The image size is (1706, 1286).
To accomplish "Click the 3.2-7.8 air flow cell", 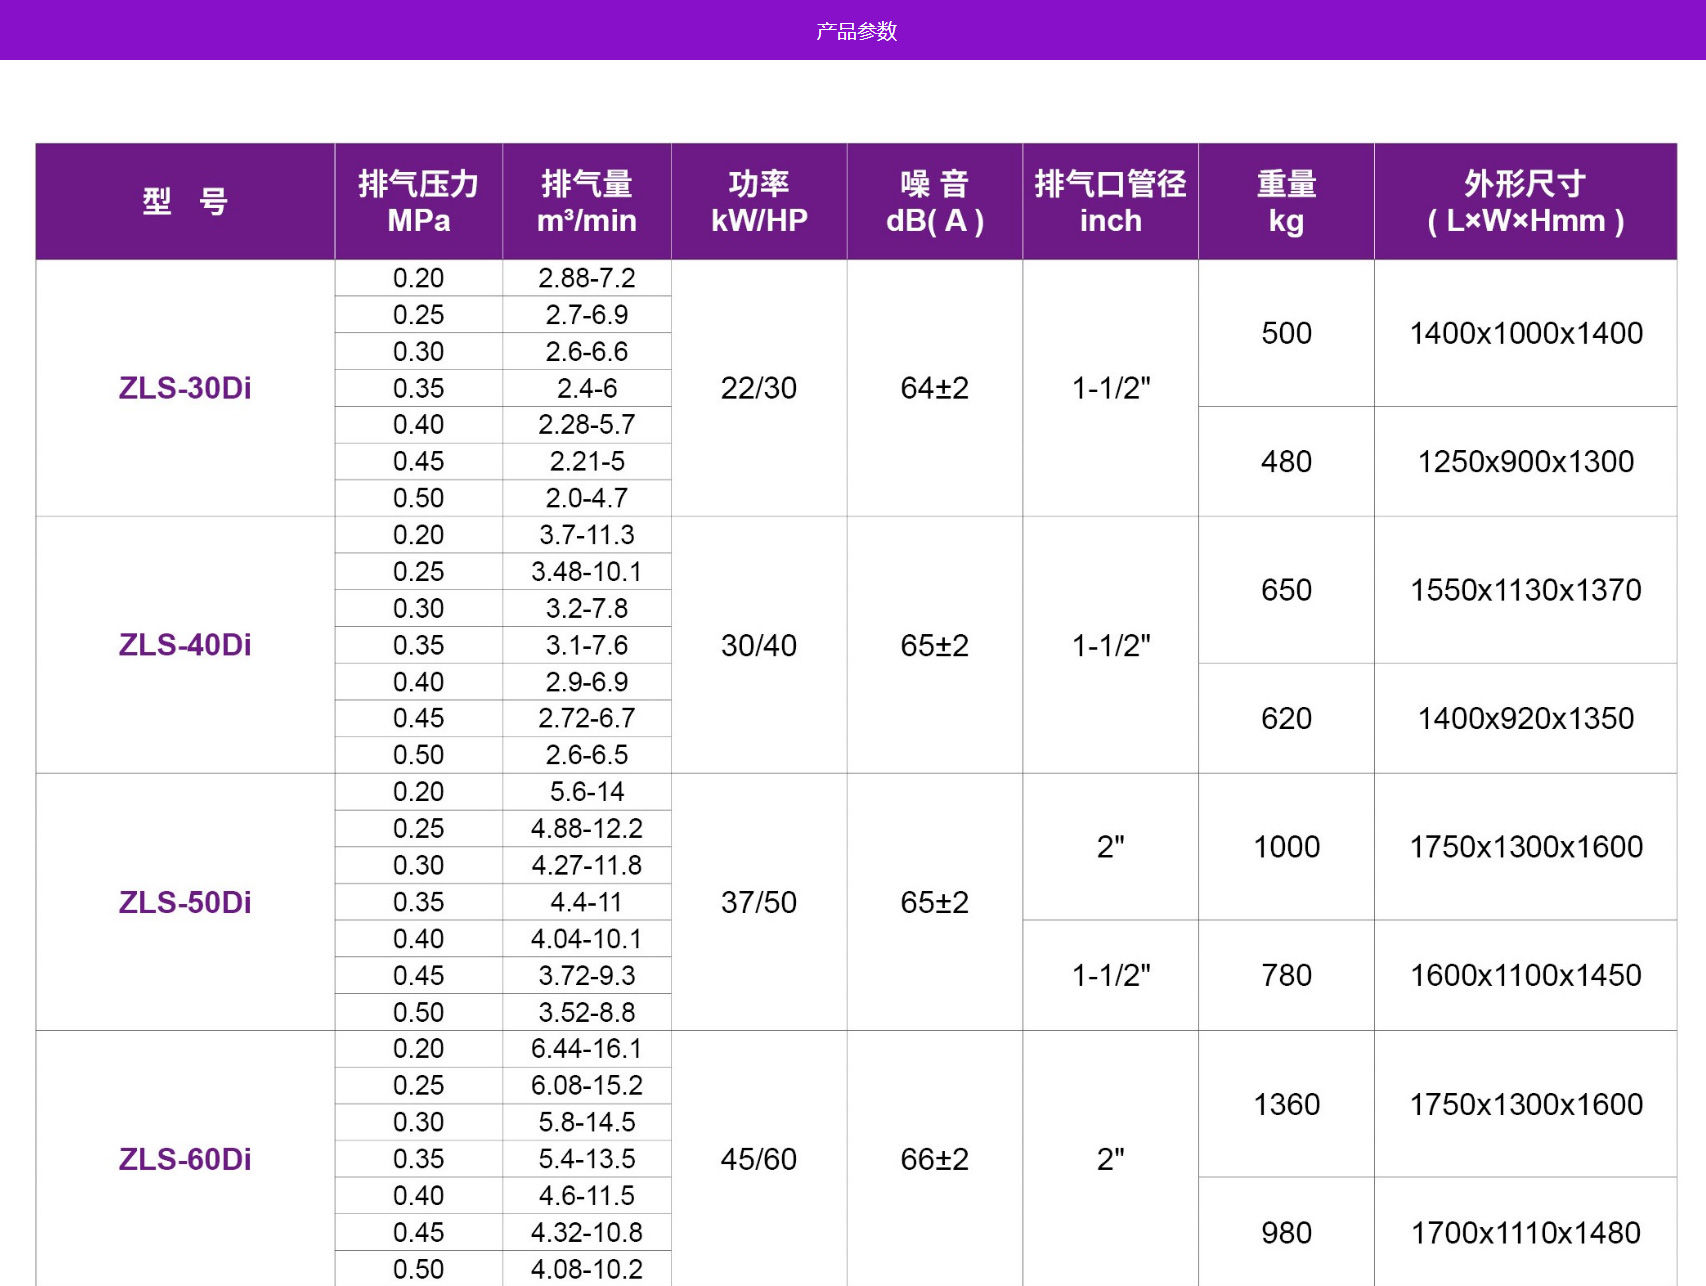I will (587, 608).
